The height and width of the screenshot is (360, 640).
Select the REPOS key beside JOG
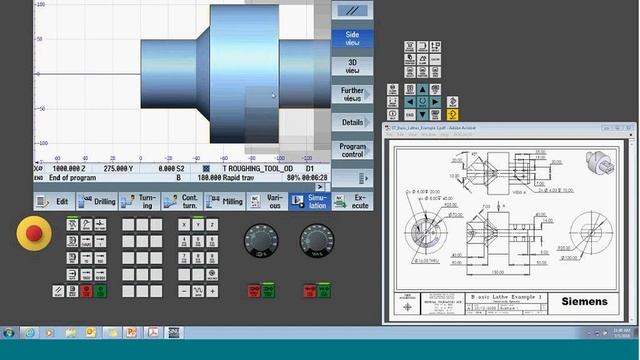(86, 224)
